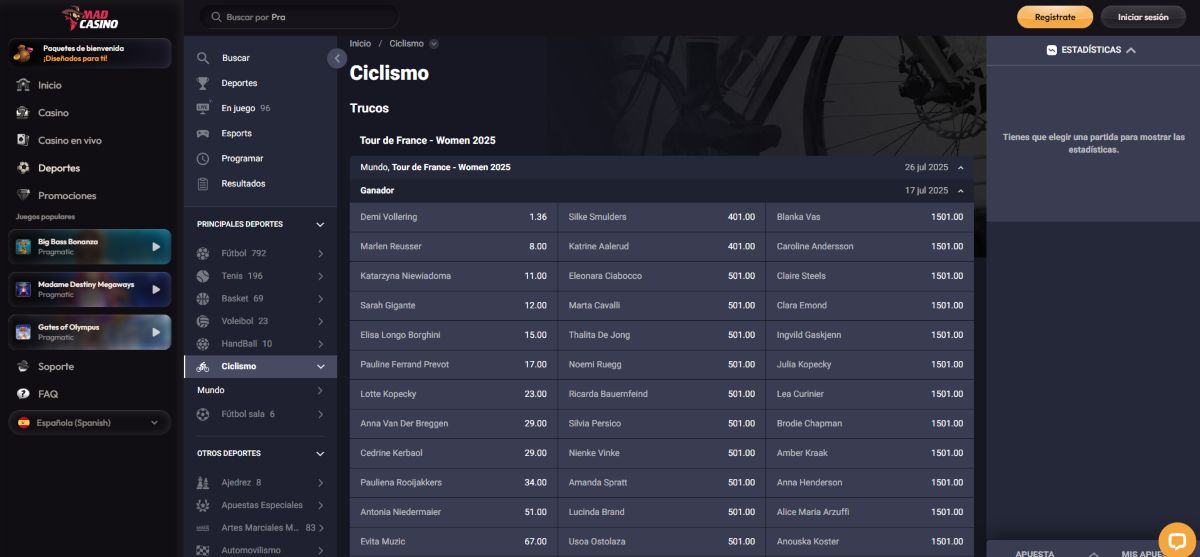Open Casino en vivo from sidebar

coord(69,141)
